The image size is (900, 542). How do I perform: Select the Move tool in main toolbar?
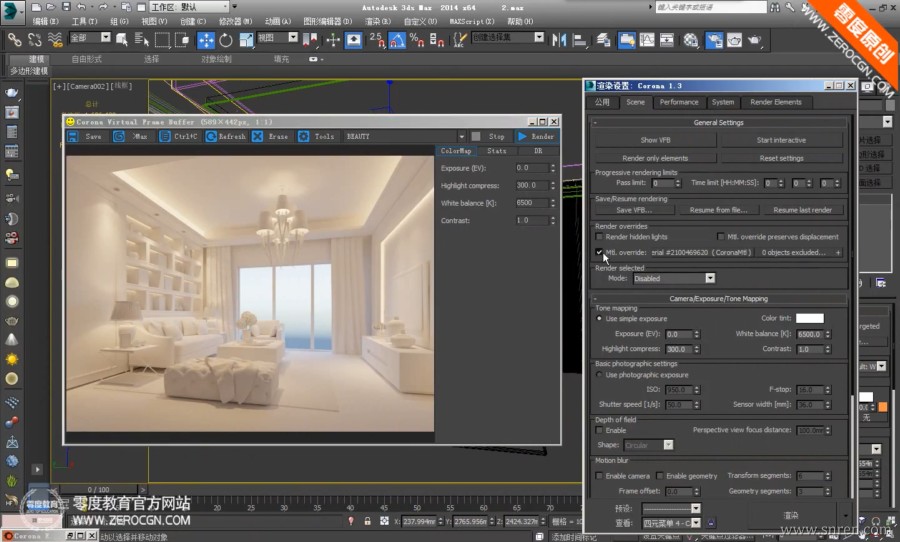pyautogui.click(x=205, y=40)
